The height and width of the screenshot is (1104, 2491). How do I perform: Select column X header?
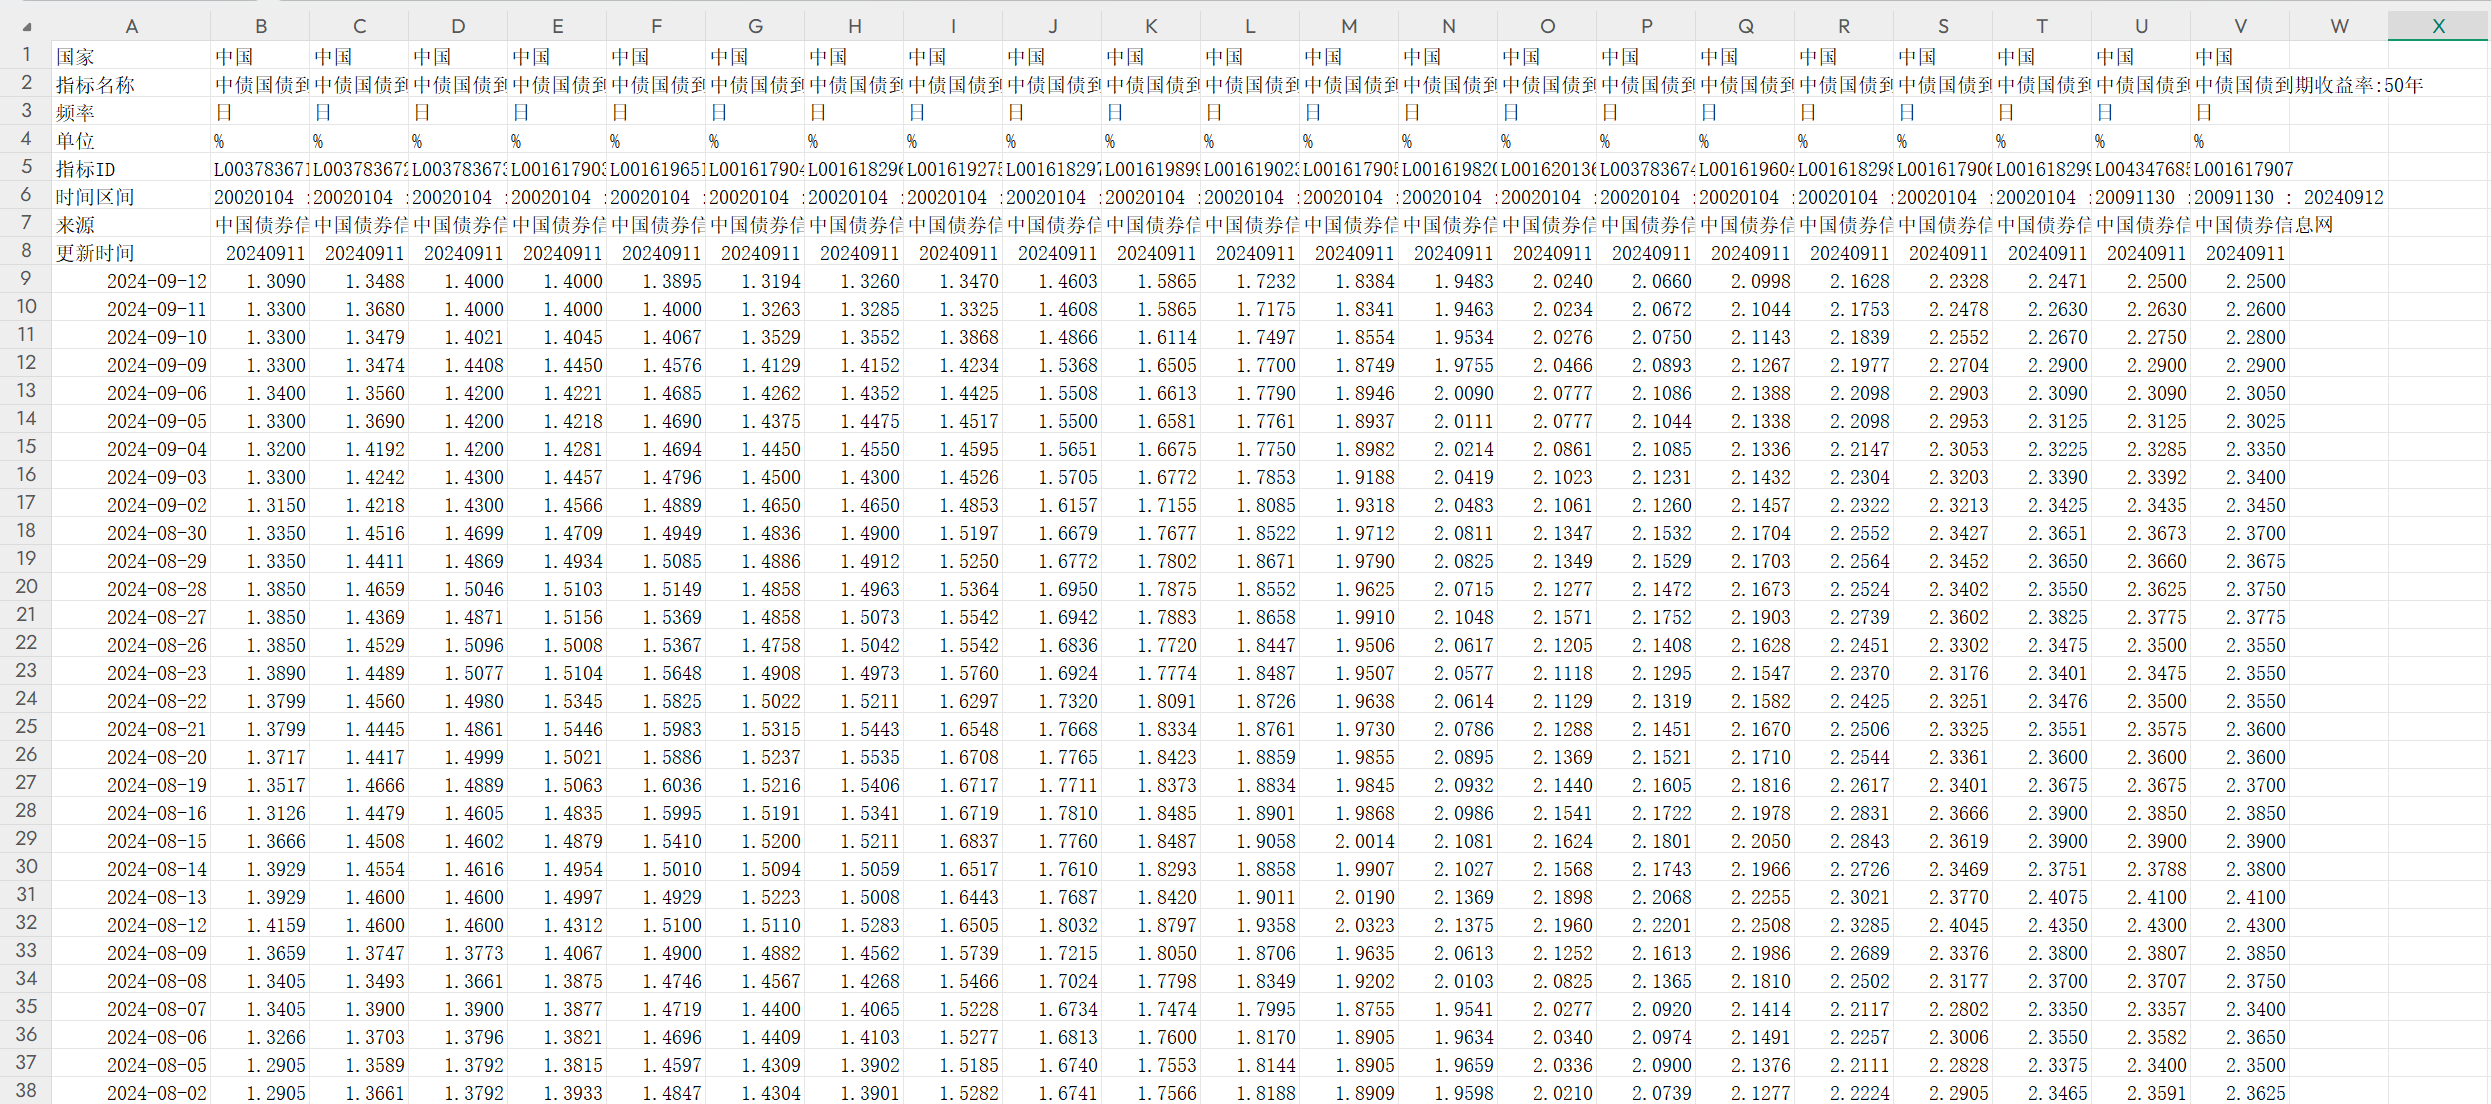[2438, 27]
